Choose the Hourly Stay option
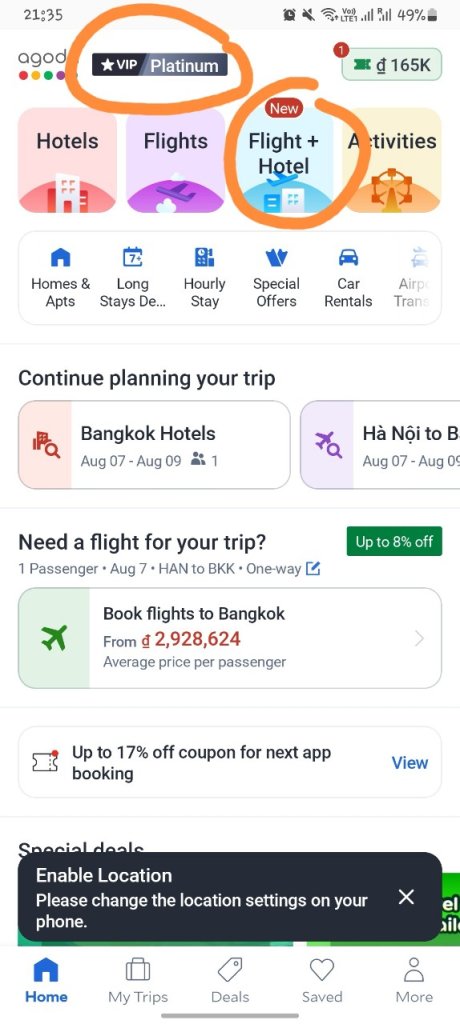The image size is (460, 1024). click(x=205, y=278)
